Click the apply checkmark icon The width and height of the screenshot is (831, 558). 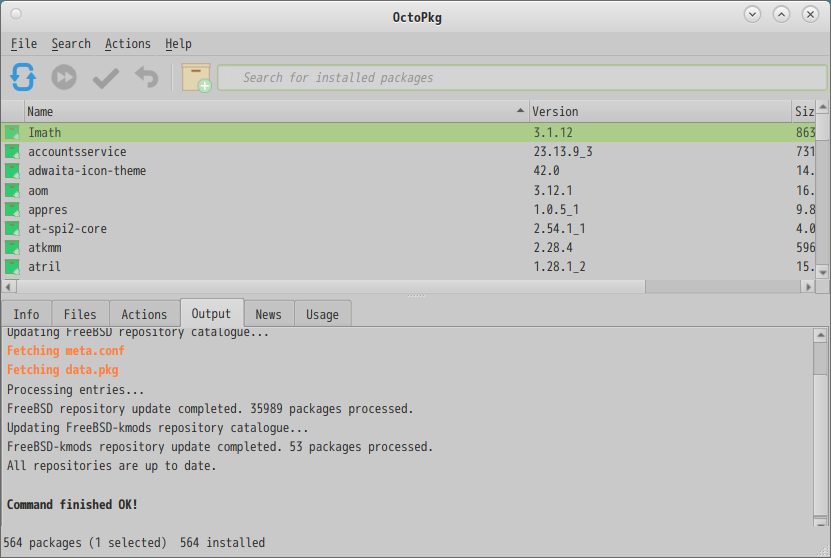click(x=105, y=78)
